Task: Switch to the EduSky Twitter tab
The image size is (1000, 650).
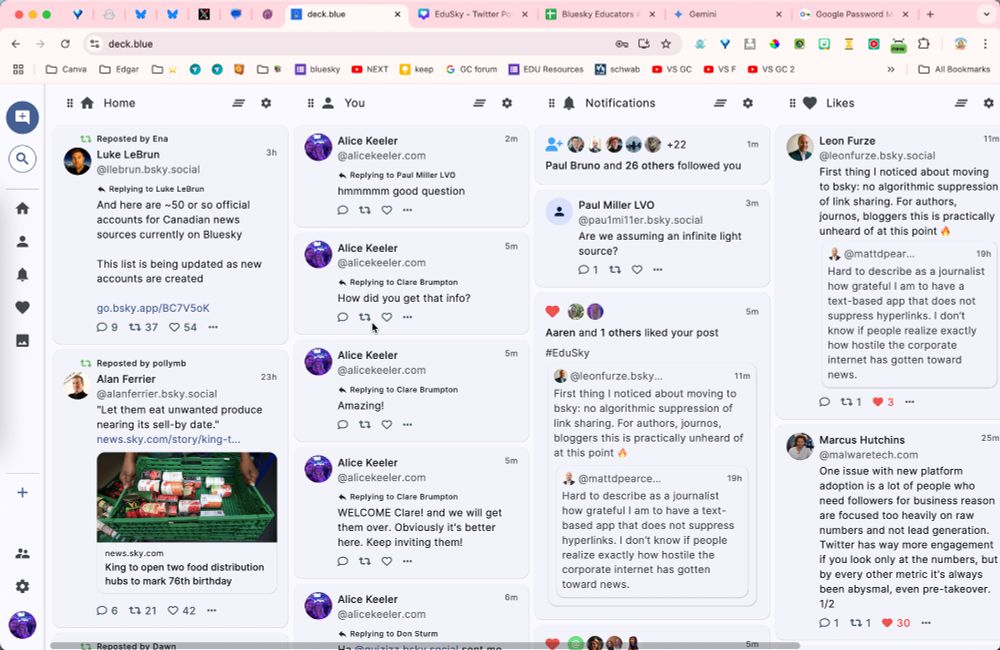Action: [x=473, y=14]
